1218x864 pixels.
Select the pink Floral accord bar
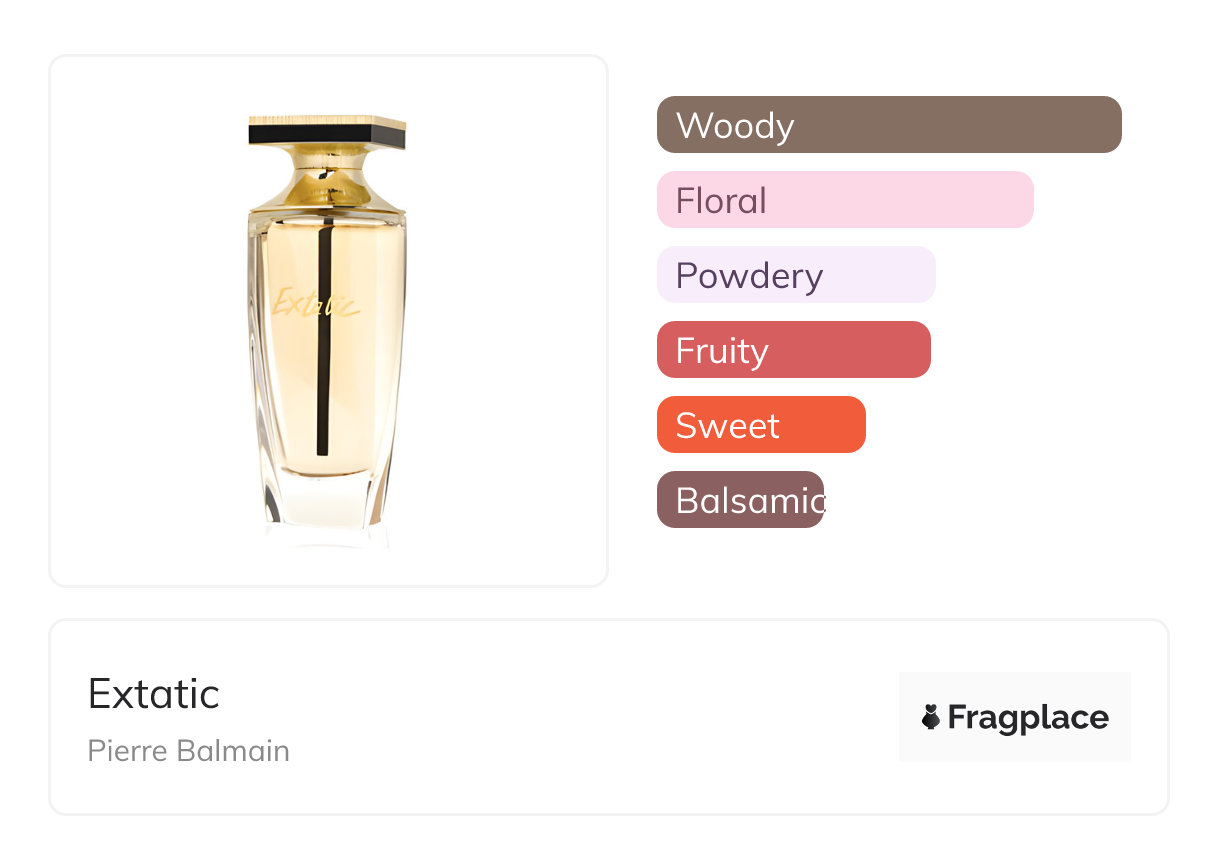[x=844, y=200]
